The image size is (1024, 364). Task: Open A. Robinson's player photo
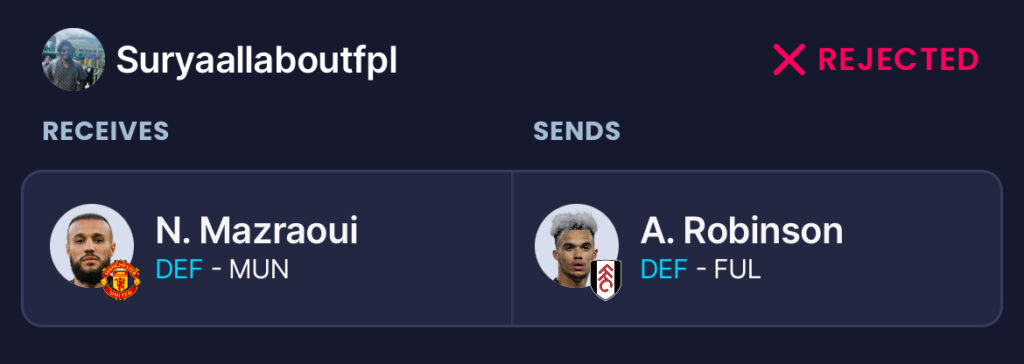coord(577,246)
